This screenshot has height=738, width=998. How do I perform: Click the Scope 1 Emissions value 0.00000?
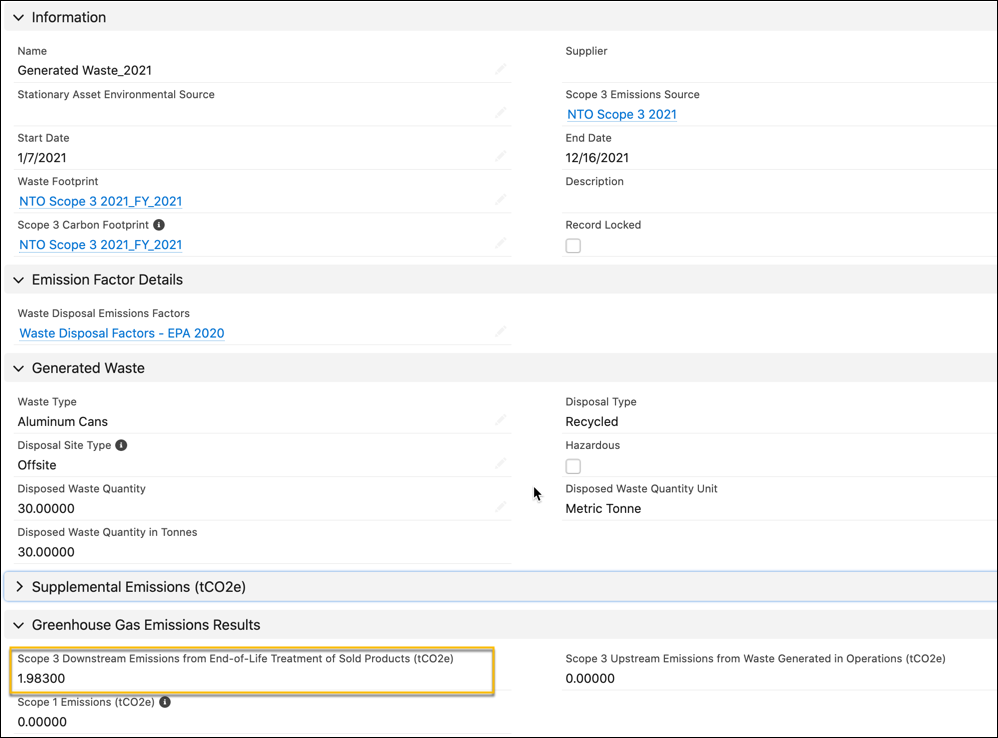[x=42, y=722]
